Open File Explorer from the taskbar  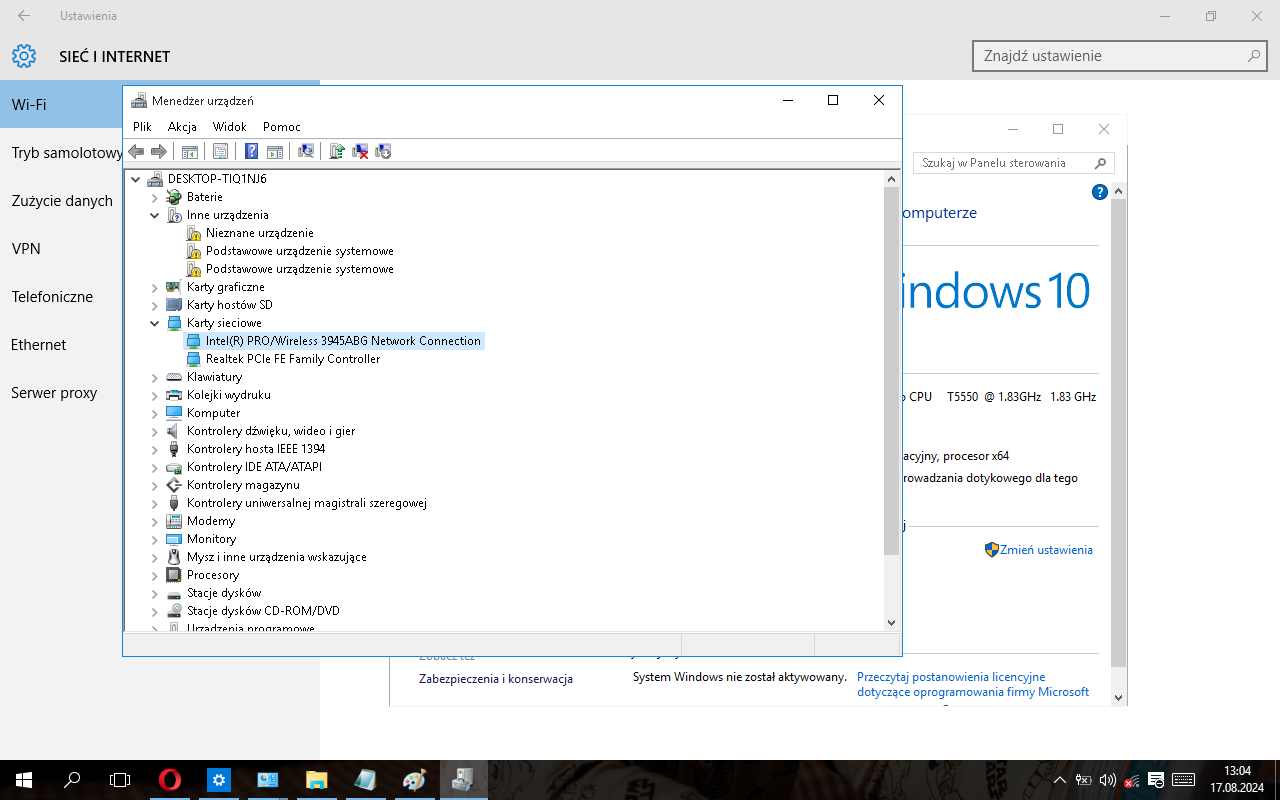316,780
